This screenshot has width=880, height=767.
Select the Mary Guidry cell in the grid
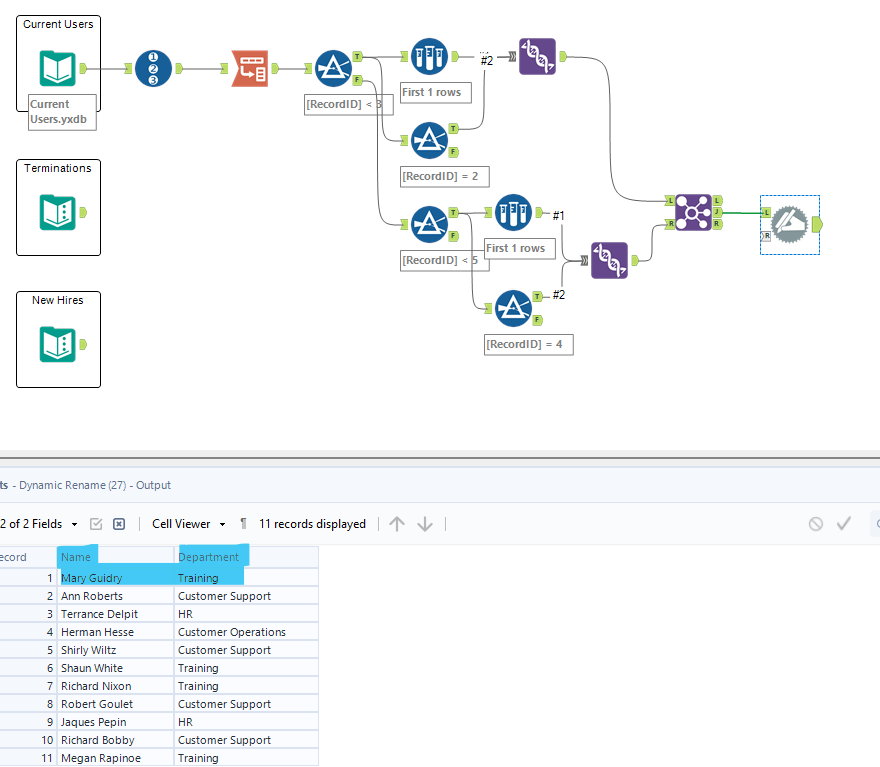click(x=93, y=577)
